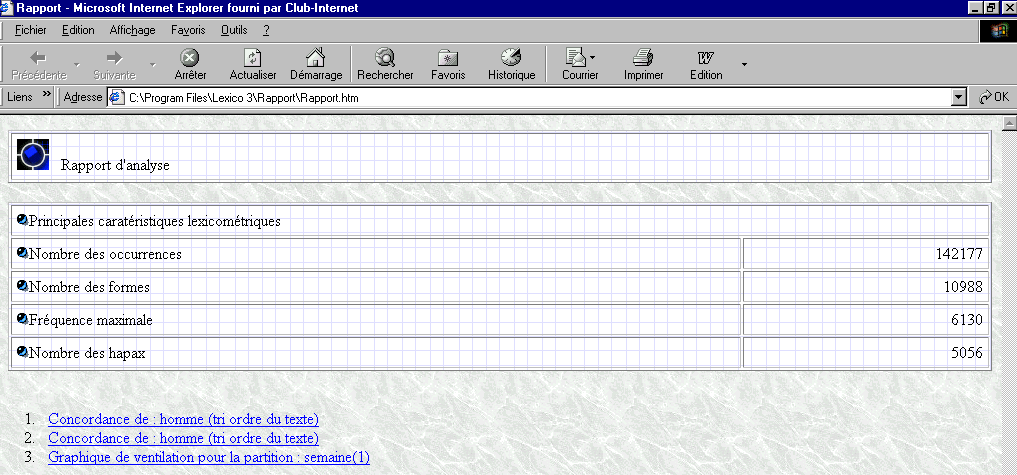Go to Démarrage home page icon
Screen dimensions: 1017x475
[315, 58]
